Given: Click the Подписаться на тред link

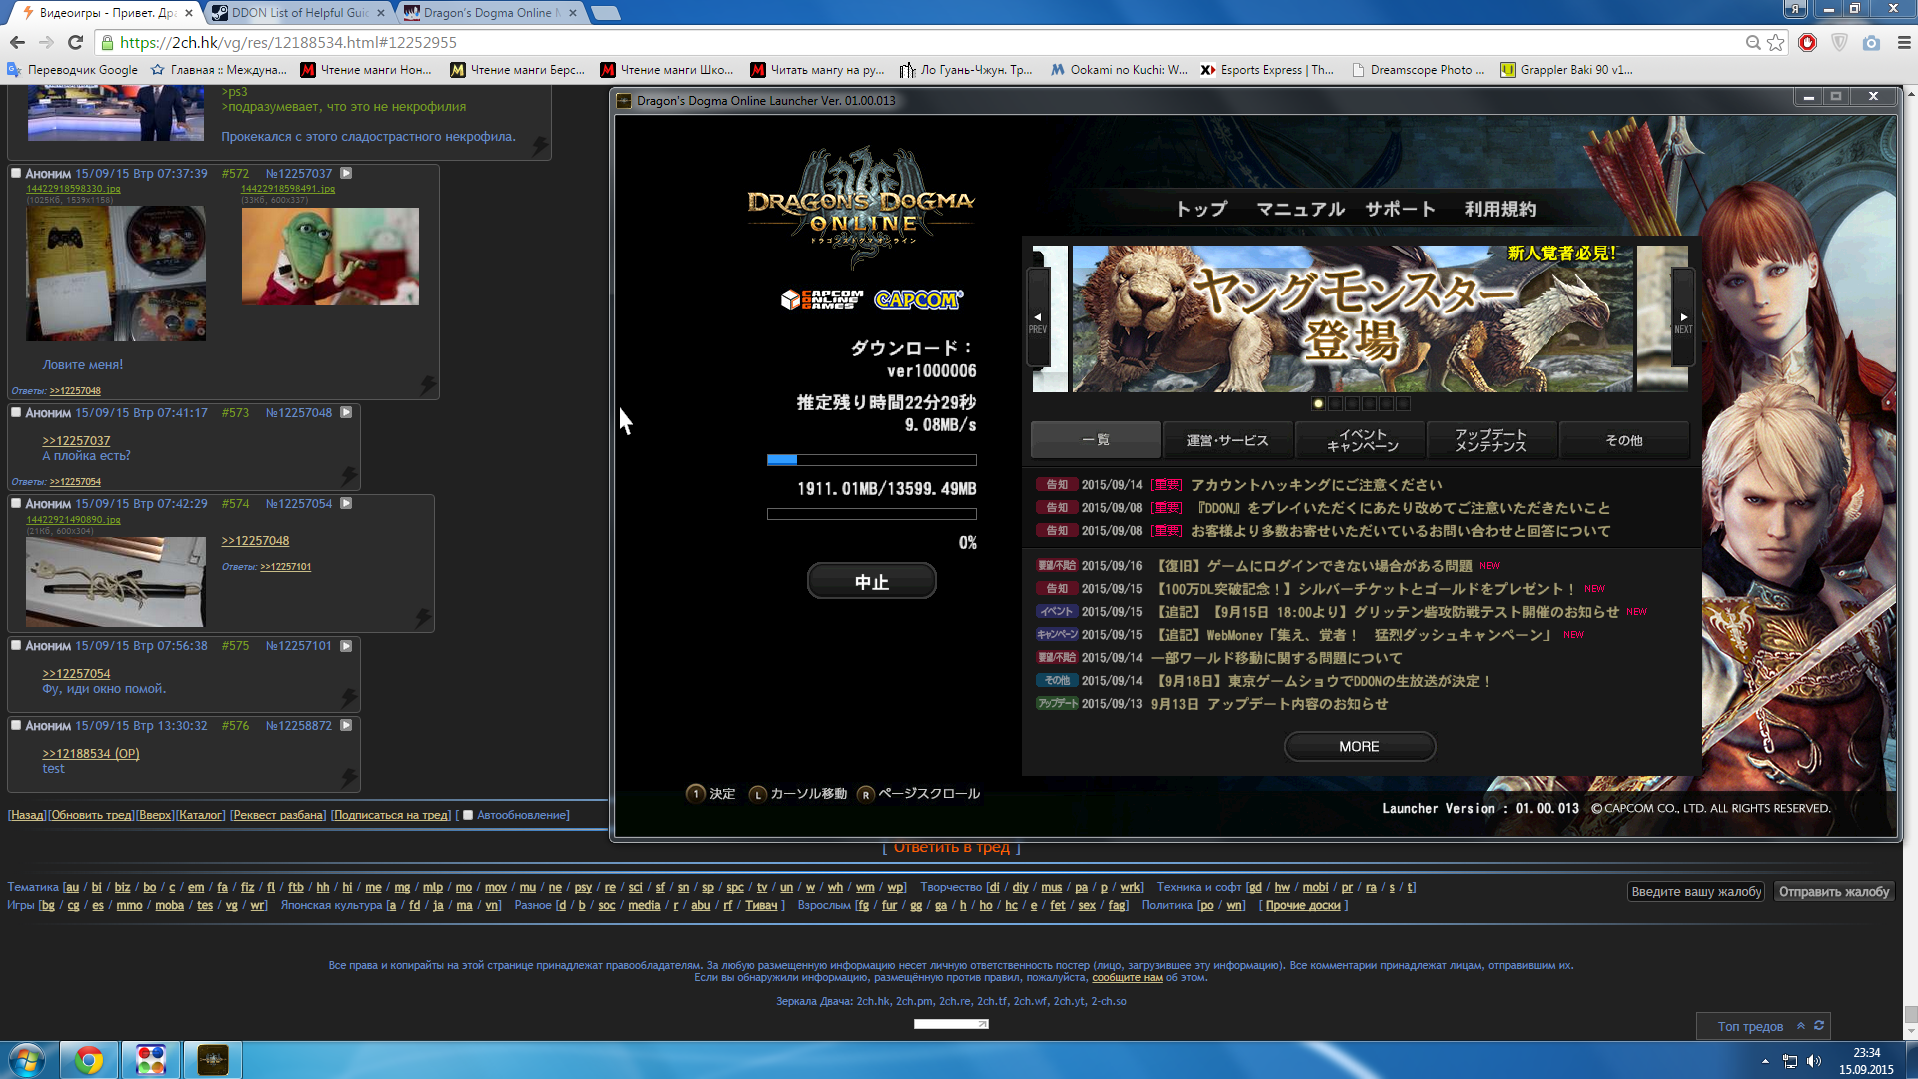Looking at the screenshot, I should (x=392, y=815).
